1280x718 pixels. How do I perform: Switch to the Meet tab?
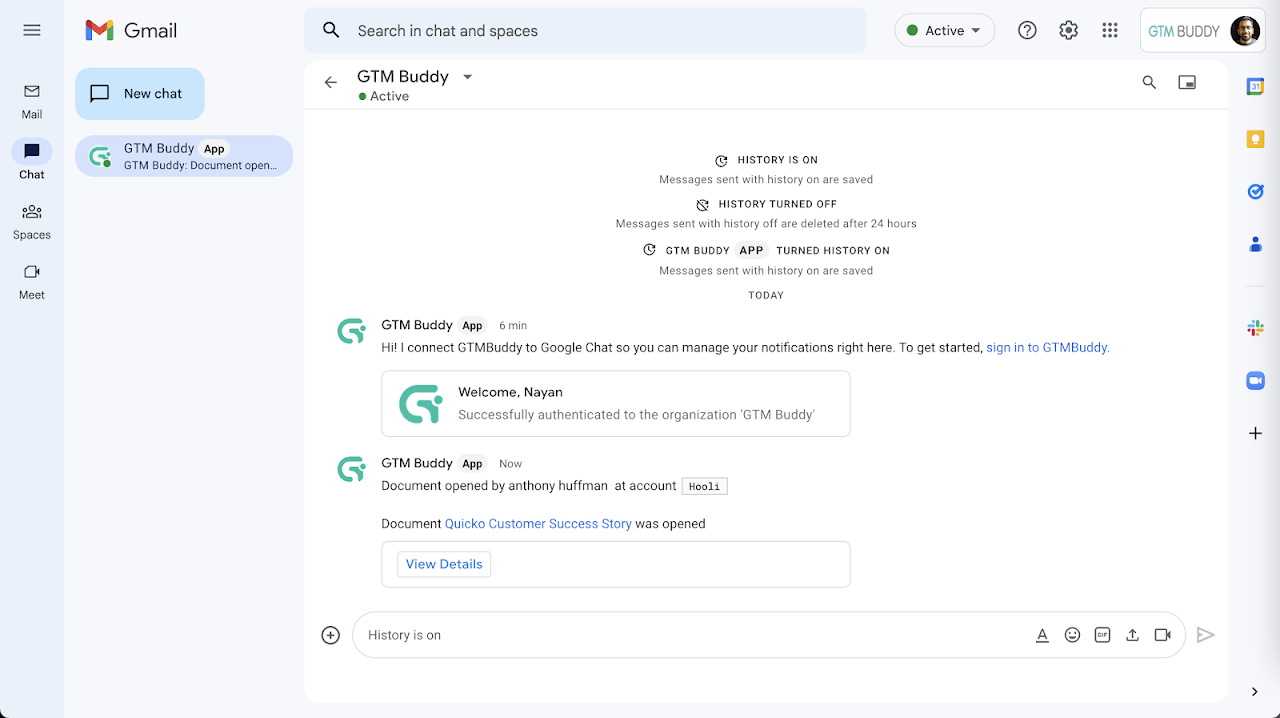32,281
